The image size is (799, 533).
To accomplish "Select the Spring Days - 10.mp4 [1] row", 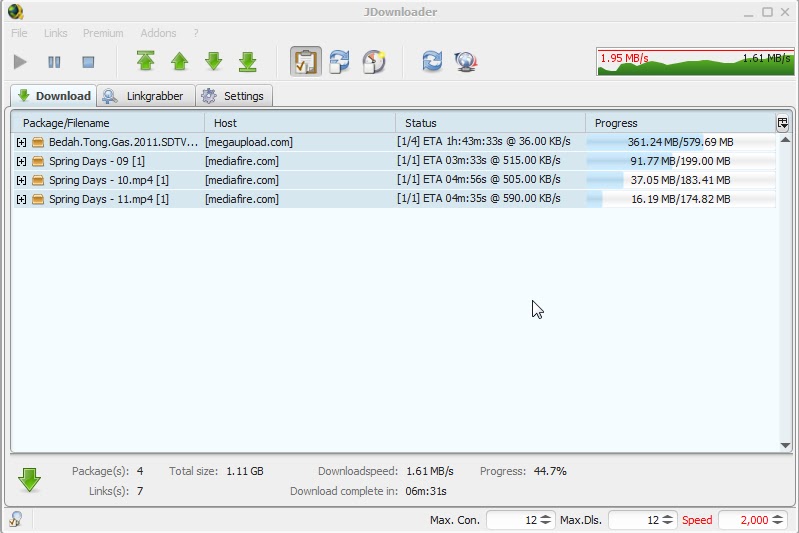I will [393, 180].
